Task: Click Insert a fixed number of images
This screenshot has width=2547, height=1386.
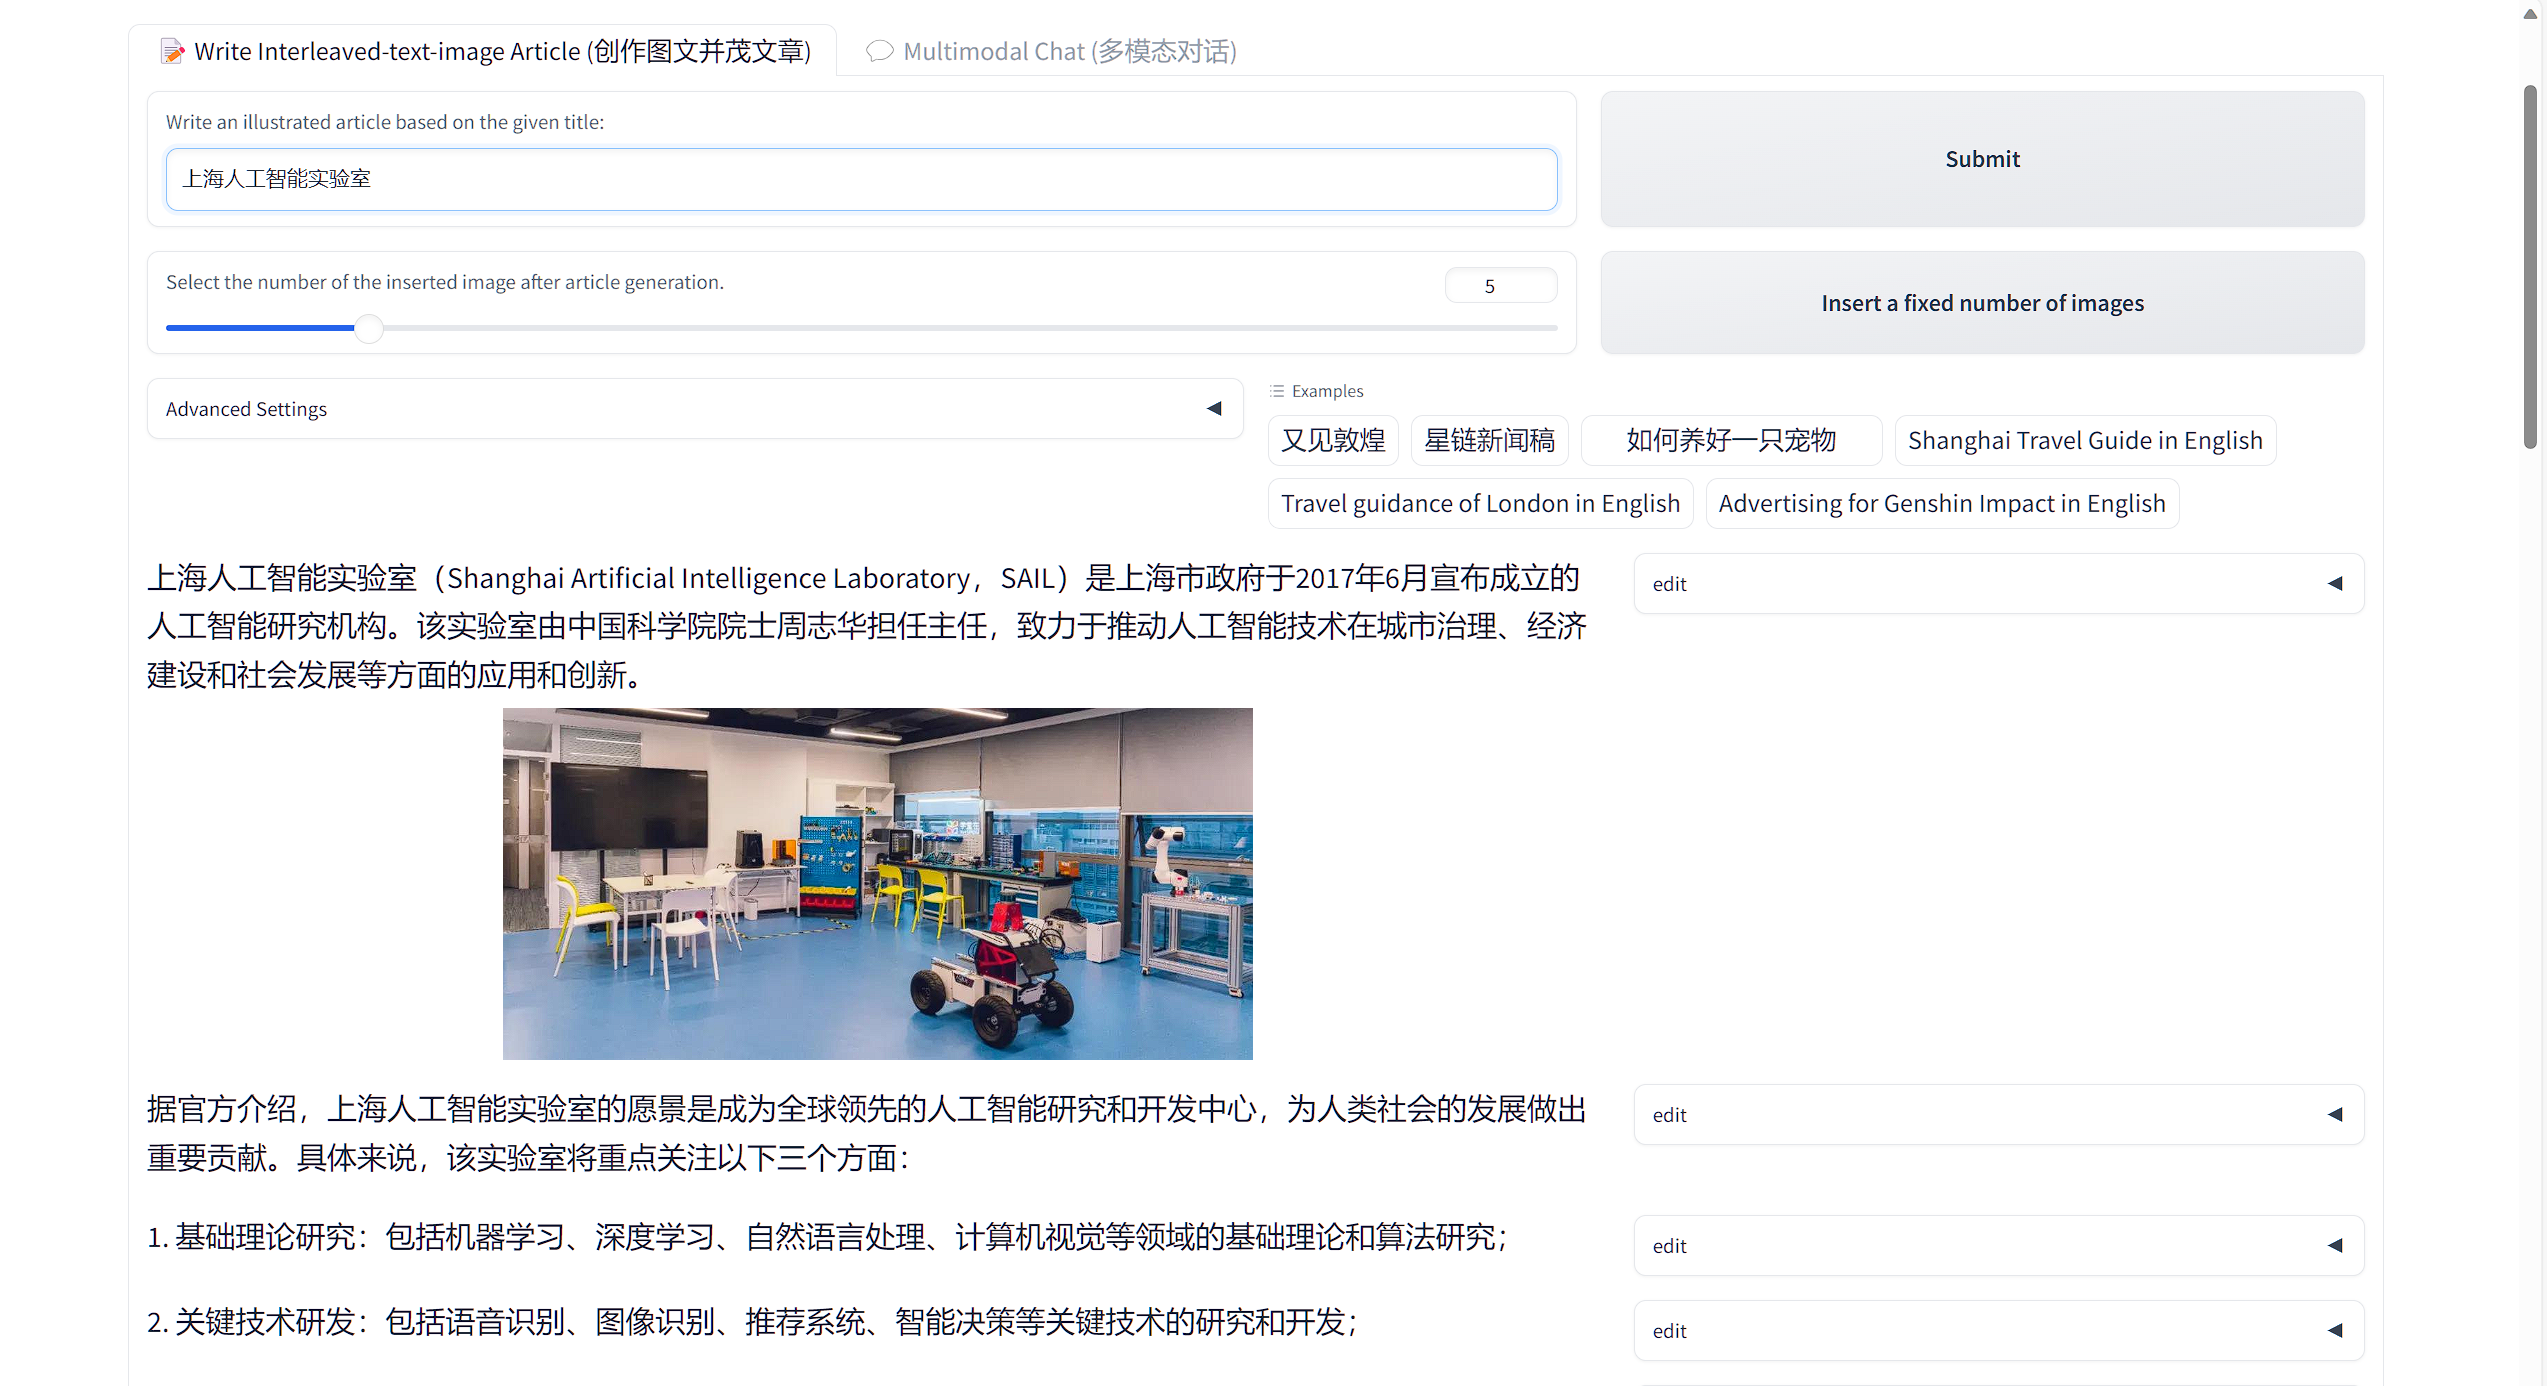Action: (x=1982, y=303)
